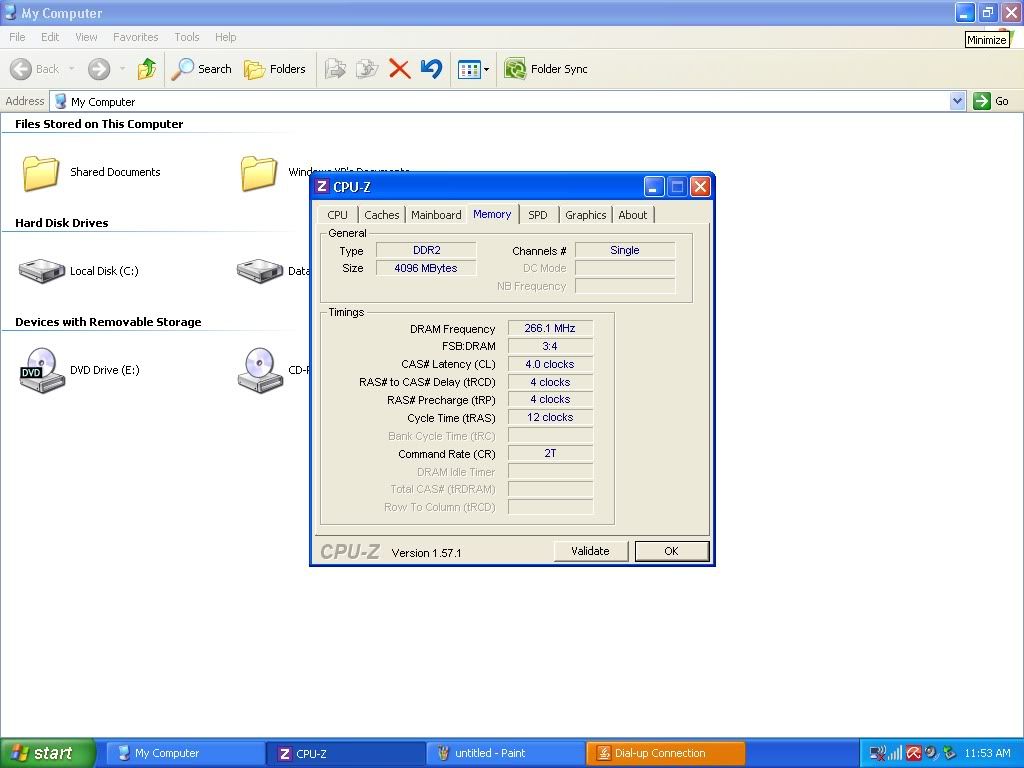This screenshot has width=1024, height=768.
Task: Click the OK button in CPU-Z
Action: pyautogui.click(x=671, y=551)
